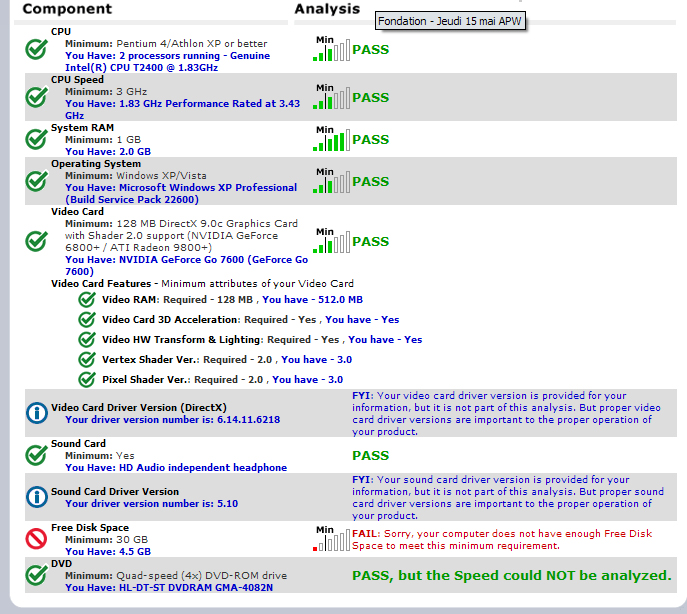Click 'Minimum: Yes' under Sound Card

tap(100, 456)
